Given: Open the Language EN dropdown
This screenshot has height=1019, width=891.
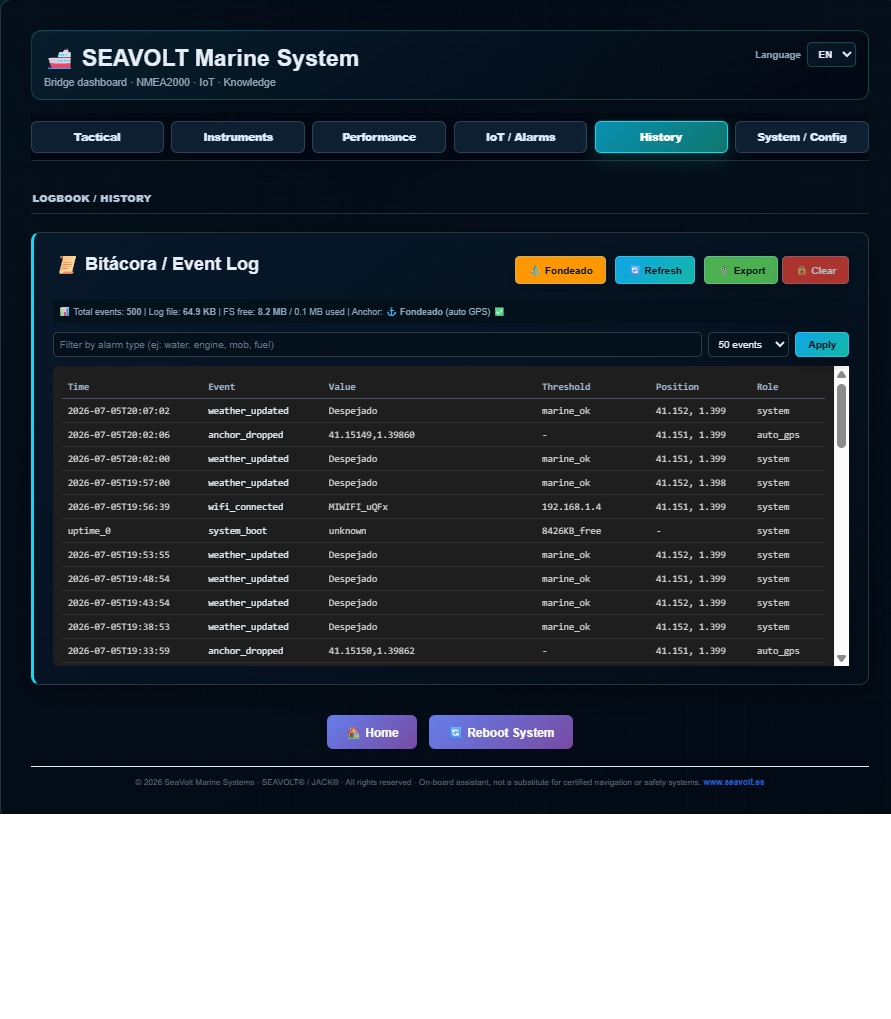Looking at the screenshot, I should click(831, 55).
